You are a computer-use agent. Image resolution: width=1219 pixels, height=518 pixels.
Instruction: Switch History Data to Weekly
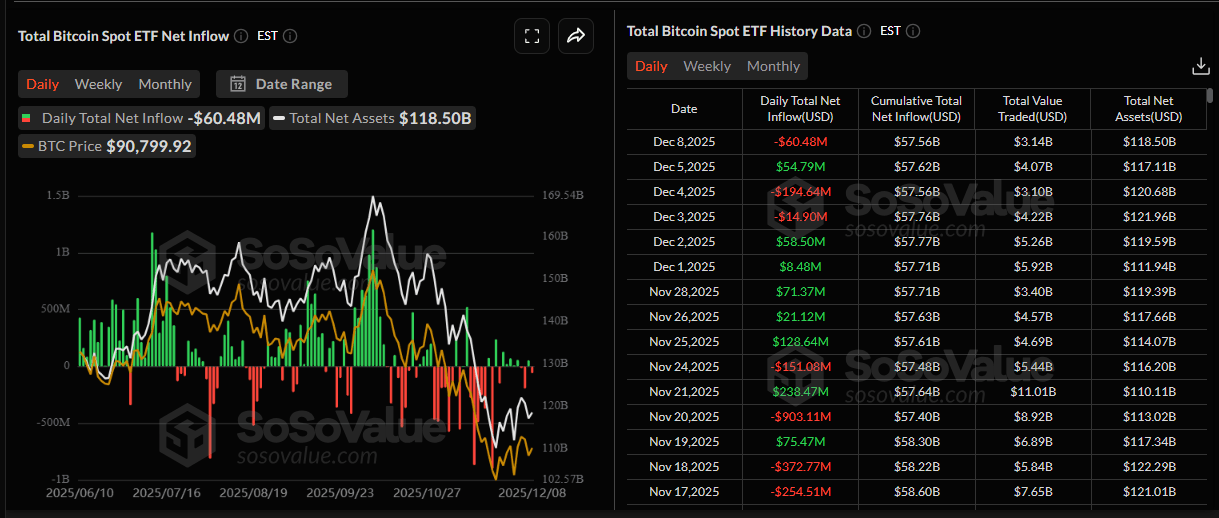[x=707, y=66]
